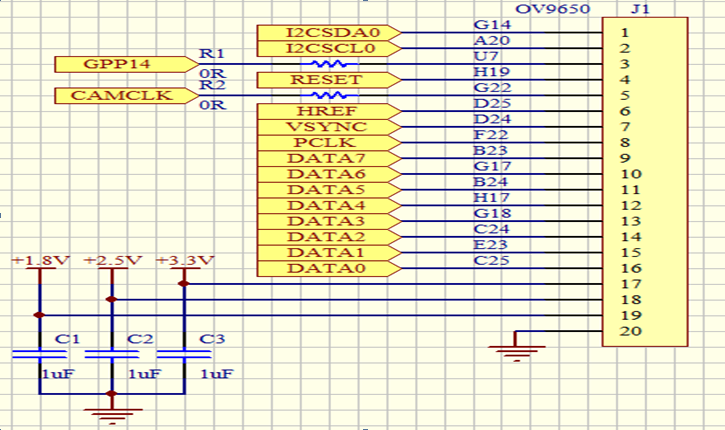Image resolution: width=725 pixels, height=430 pixels.
Task: Click the J1 designator
Action: [x=640, y=9]
